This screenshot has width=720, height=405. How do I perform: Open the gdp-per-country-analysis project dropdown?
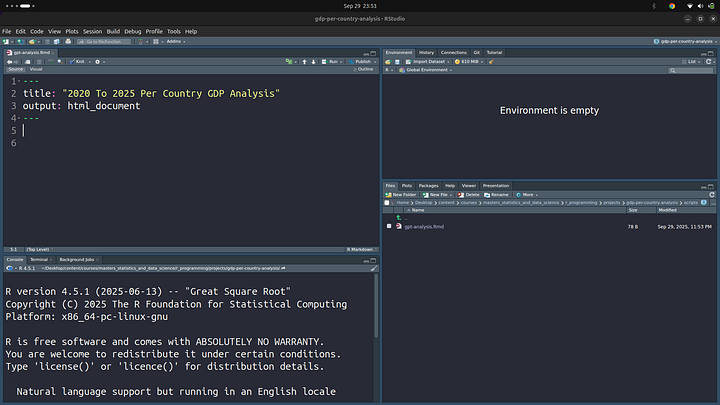pyautogui.click(x=686, y=41)
